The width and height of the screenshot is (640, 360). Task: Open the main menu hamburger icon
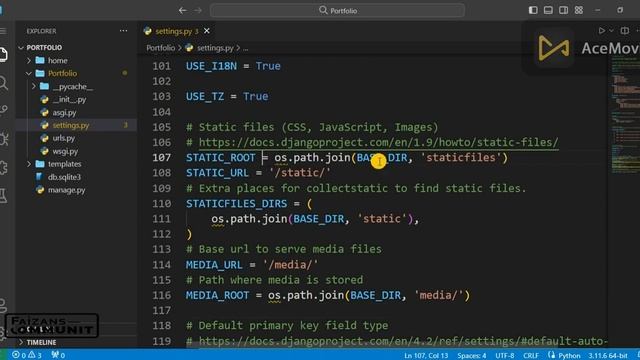[x=3, y=31]
